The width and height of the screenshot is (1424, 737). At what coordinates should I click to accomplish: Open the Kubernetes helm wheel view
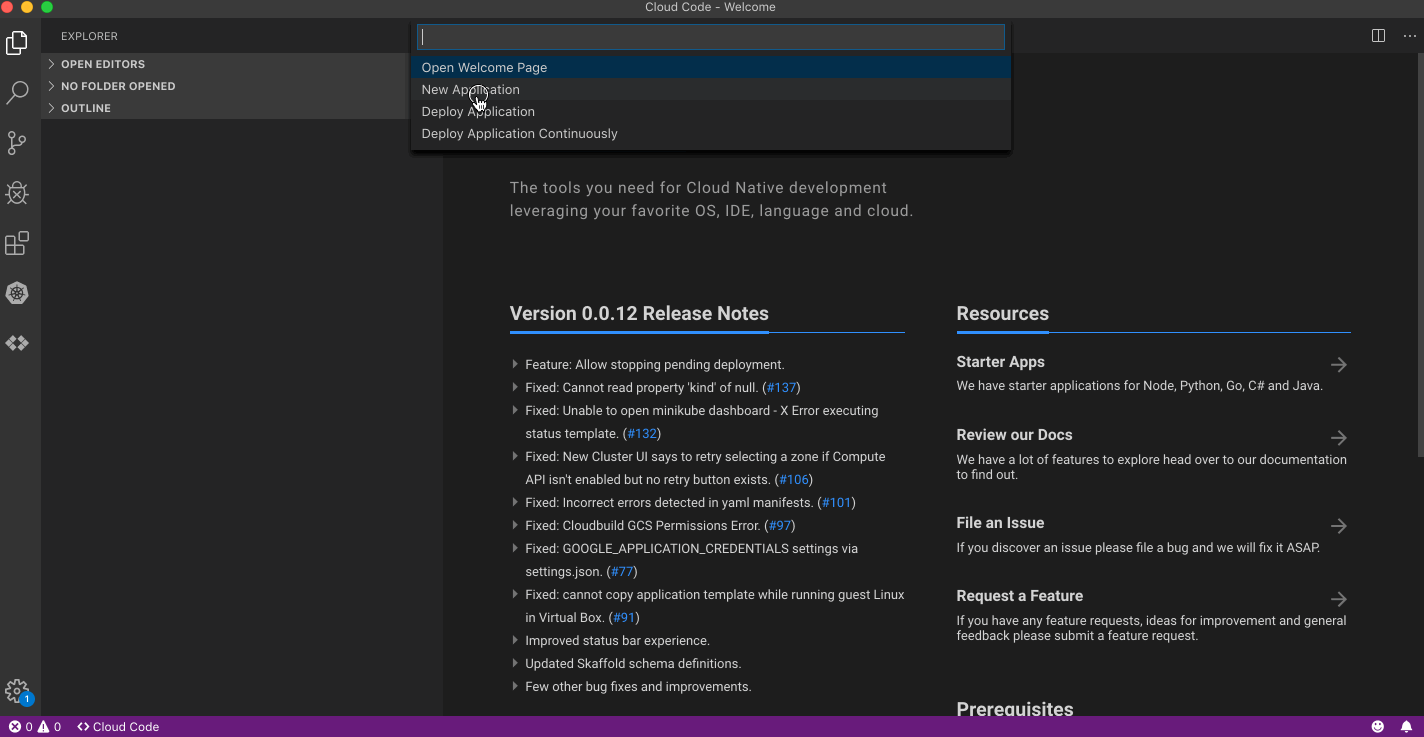17,293
